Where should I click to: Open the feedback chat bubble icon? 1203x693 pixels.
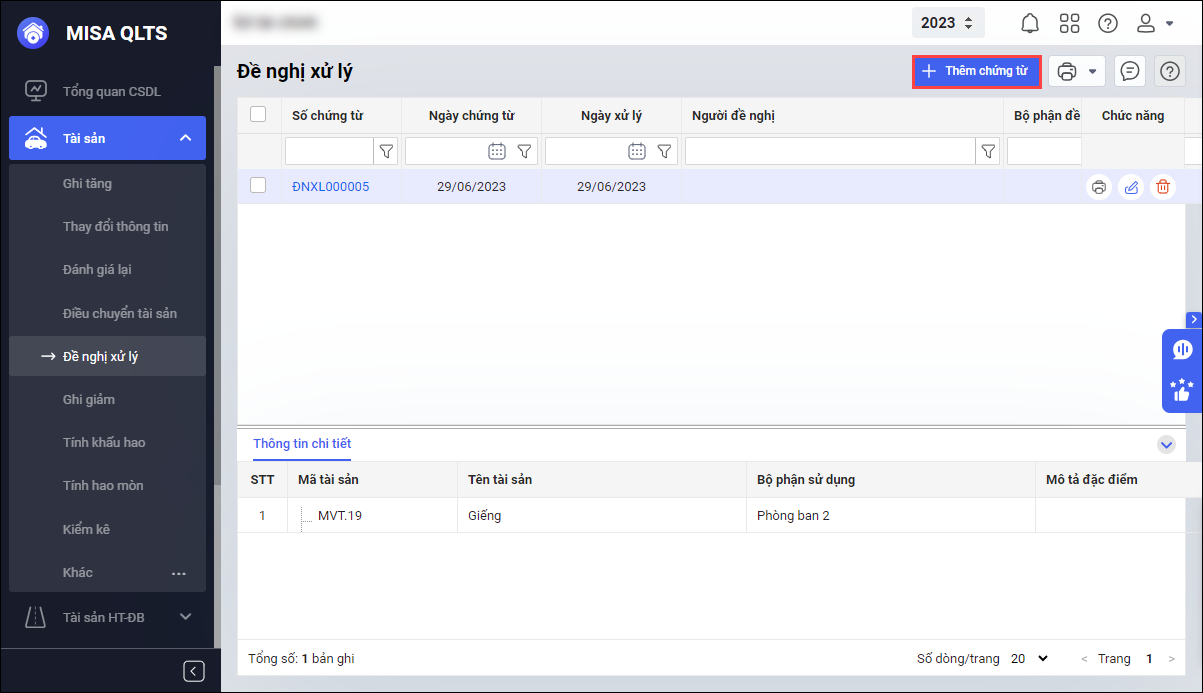(x=1130, y=71)
